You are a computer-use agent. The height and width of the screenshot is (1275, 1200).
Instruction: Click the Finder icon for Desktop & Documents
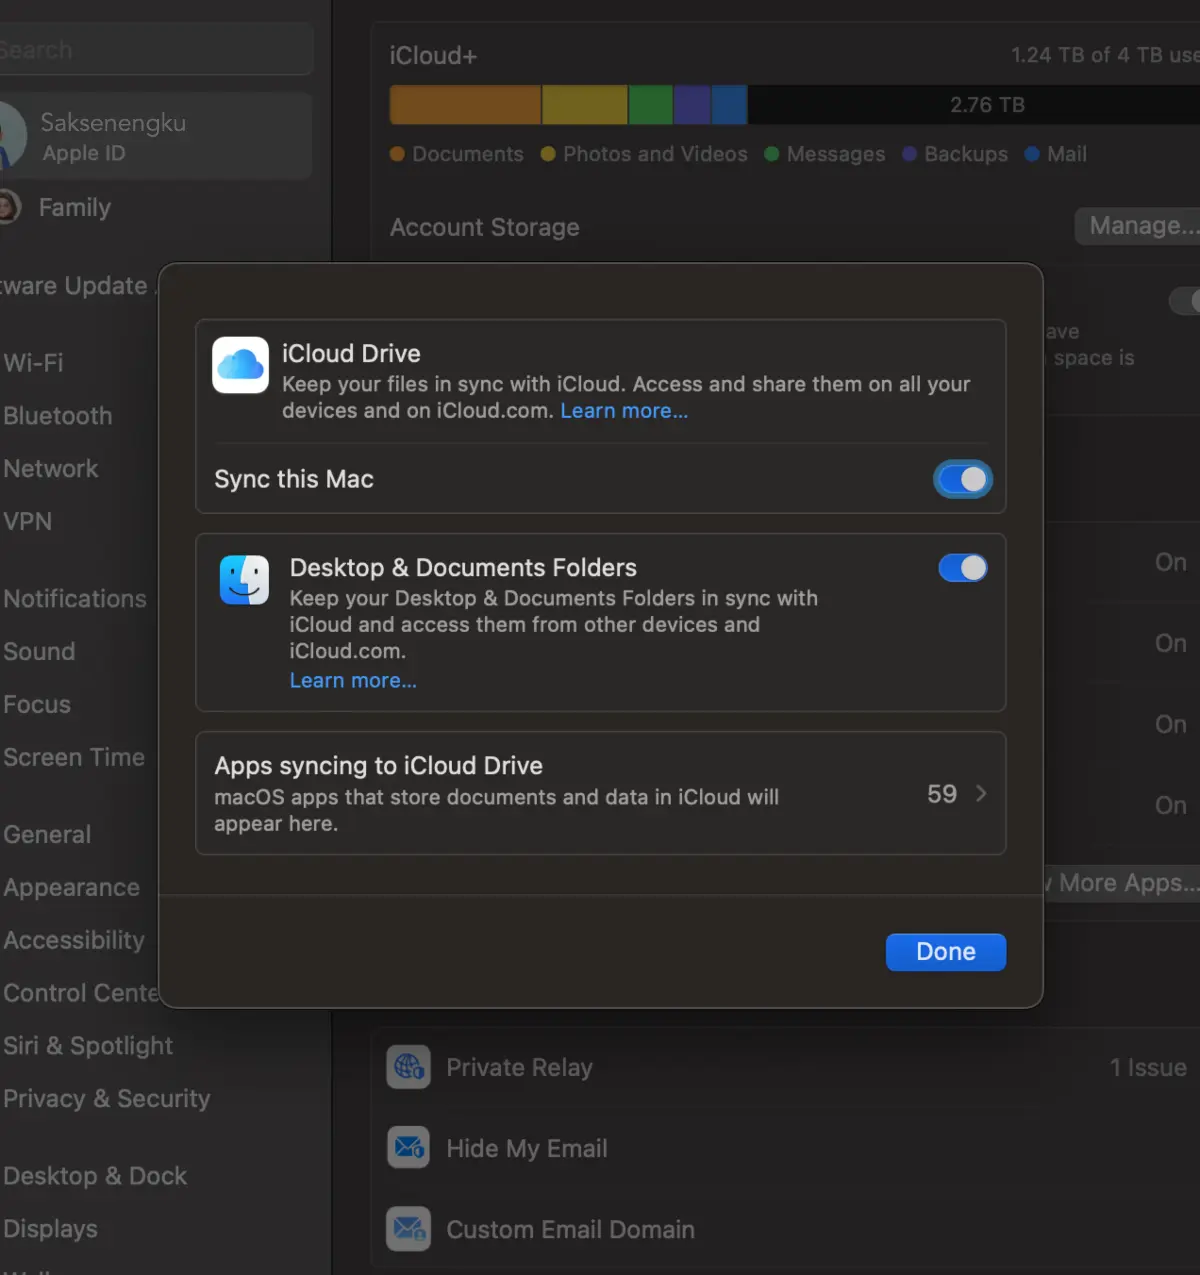244,580
